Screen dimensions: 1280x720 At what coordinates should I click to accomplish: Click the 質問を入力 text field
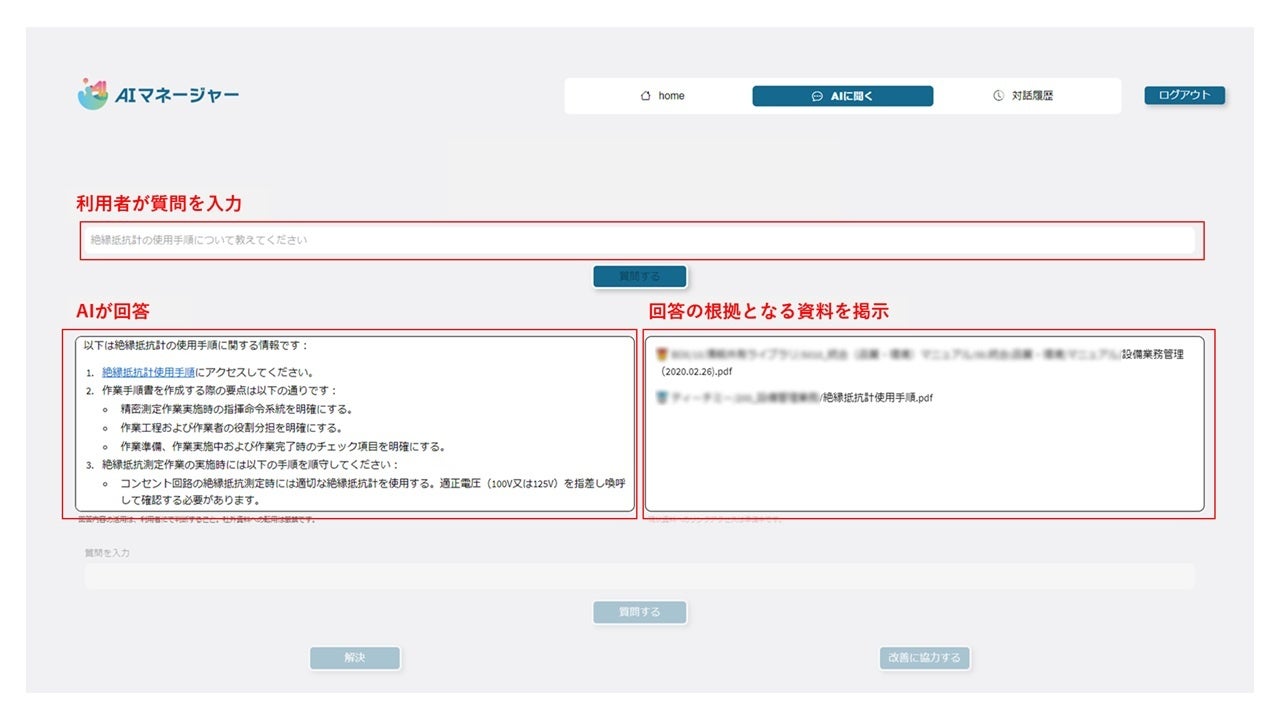pos(640,575)
